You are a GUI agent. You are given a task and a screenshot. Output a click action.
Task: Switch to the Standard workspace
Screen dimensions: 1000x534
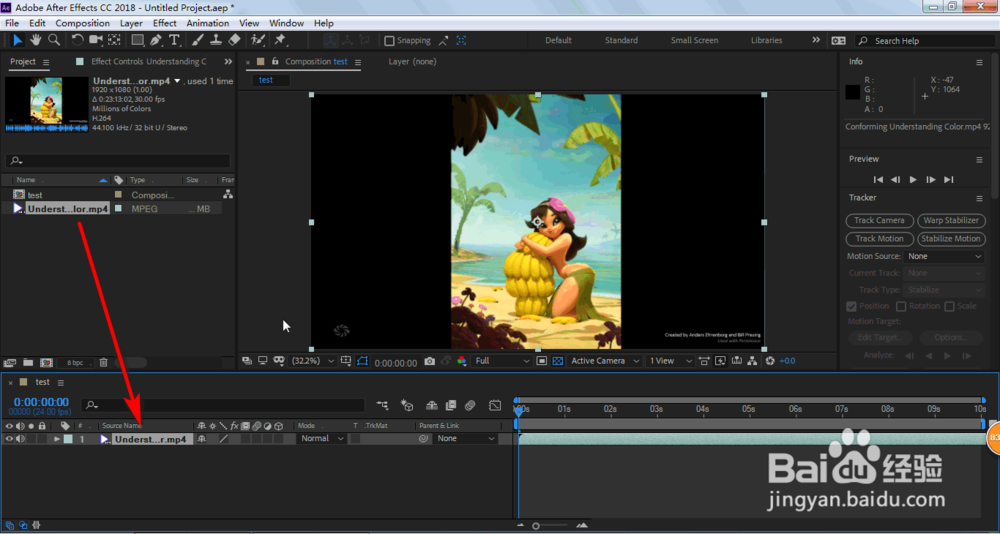[x=621, y=40]
